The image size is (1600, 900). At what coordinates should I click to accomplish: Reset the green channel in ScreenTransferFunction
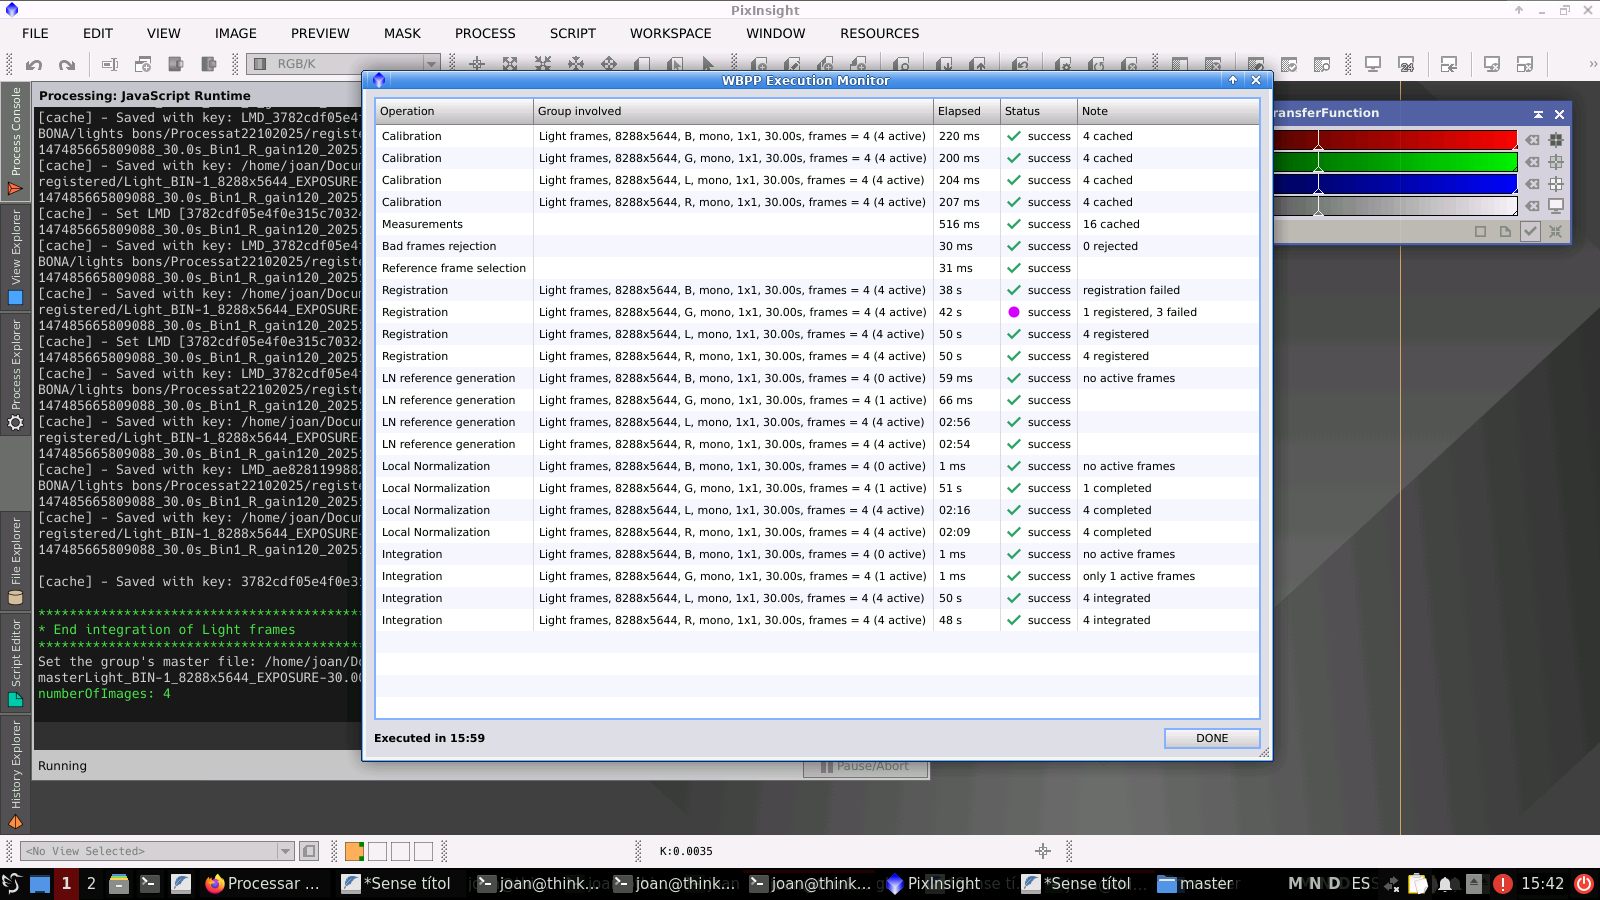click(1532, 162)
